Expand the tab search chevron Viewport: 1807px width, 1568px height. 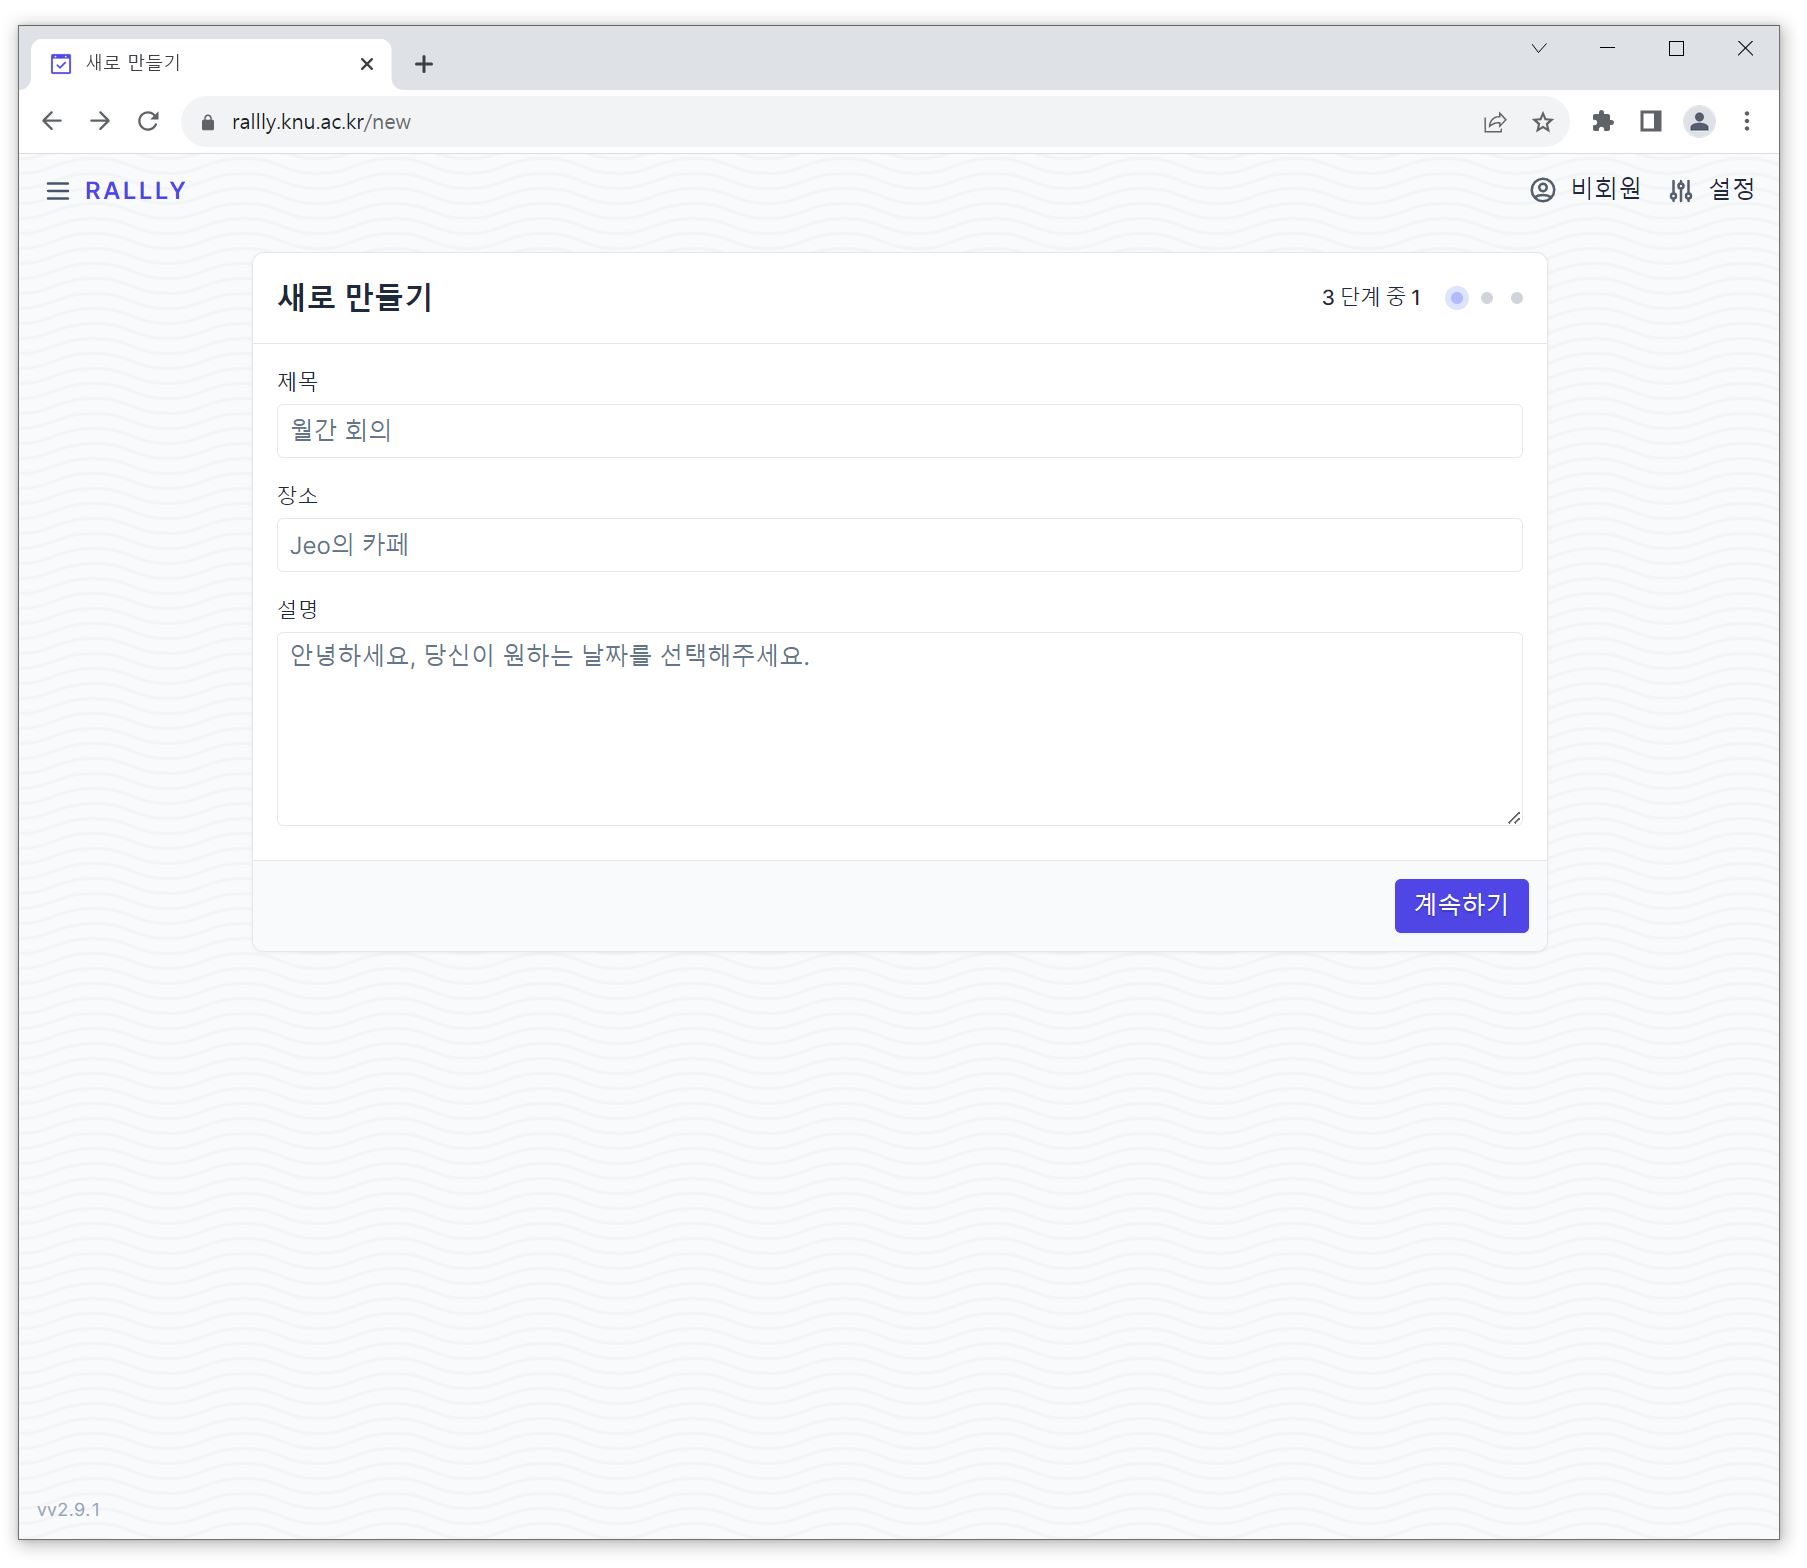pos(1539,49)
